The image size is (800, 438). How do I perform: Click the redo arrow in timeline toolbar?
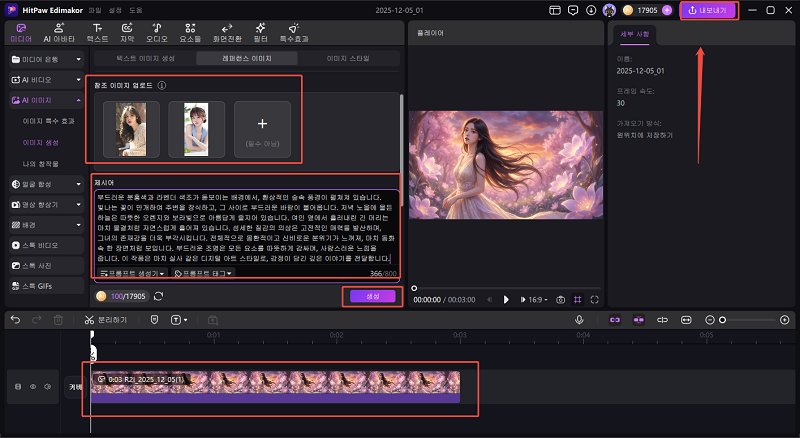(x=37, y=320)
